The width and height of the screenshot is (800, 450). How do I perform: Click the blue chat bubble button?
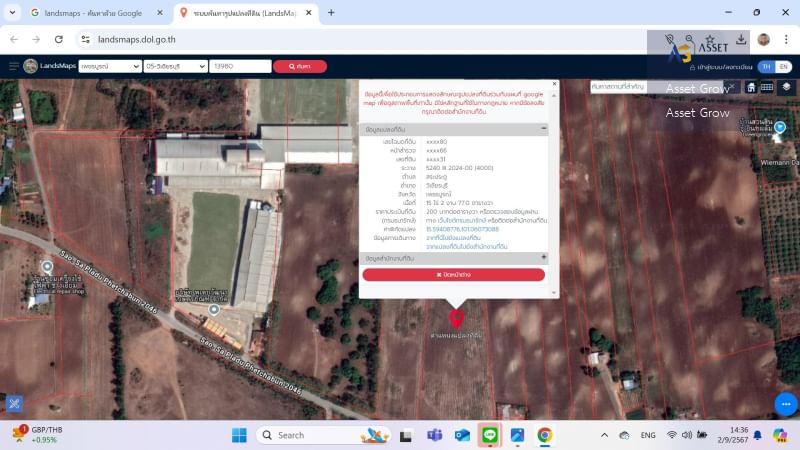[x=786, y=404]
